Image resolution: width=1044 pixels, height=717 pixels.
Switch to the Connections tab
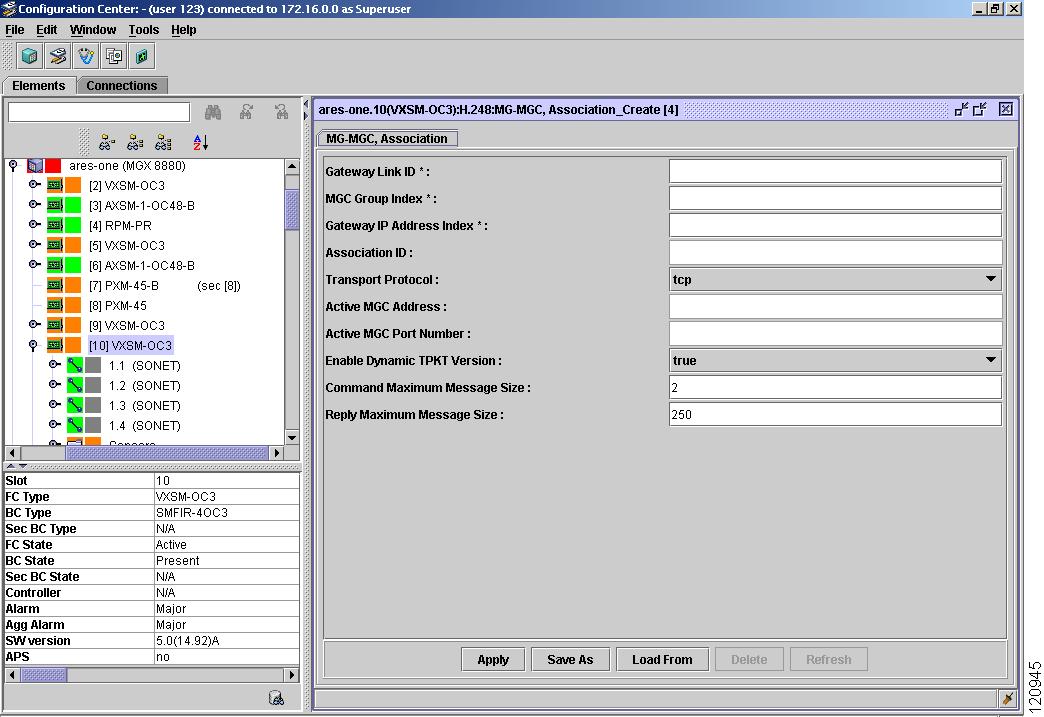pyautogui.click(x=122, y=86)
